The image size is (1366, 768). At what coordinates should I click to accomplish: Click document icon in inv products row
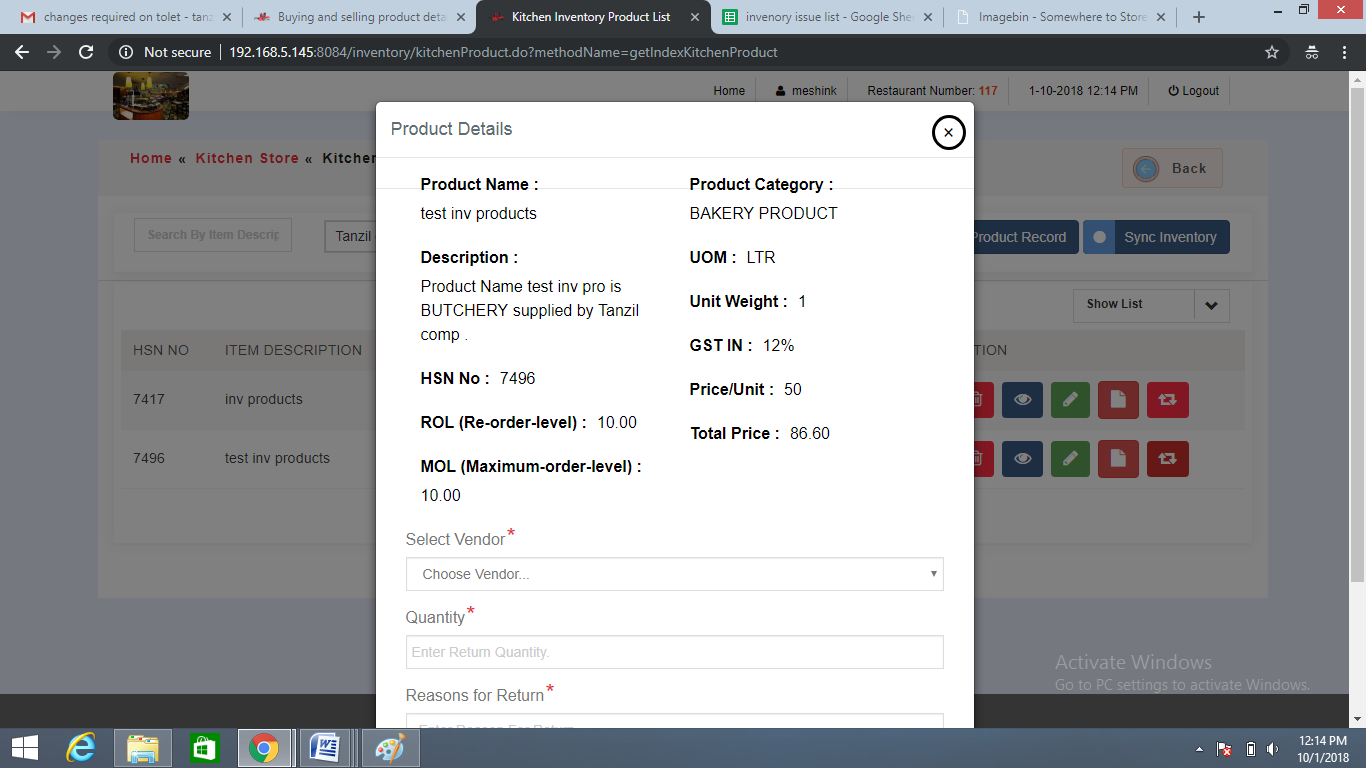click(1118, 400)
